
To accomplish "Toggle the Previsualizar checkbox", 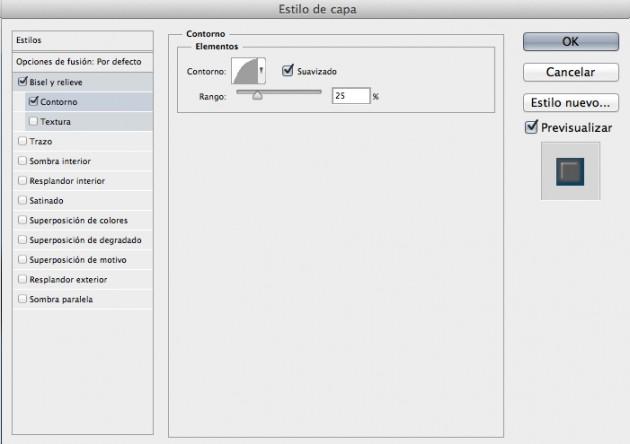I will 531,127.
